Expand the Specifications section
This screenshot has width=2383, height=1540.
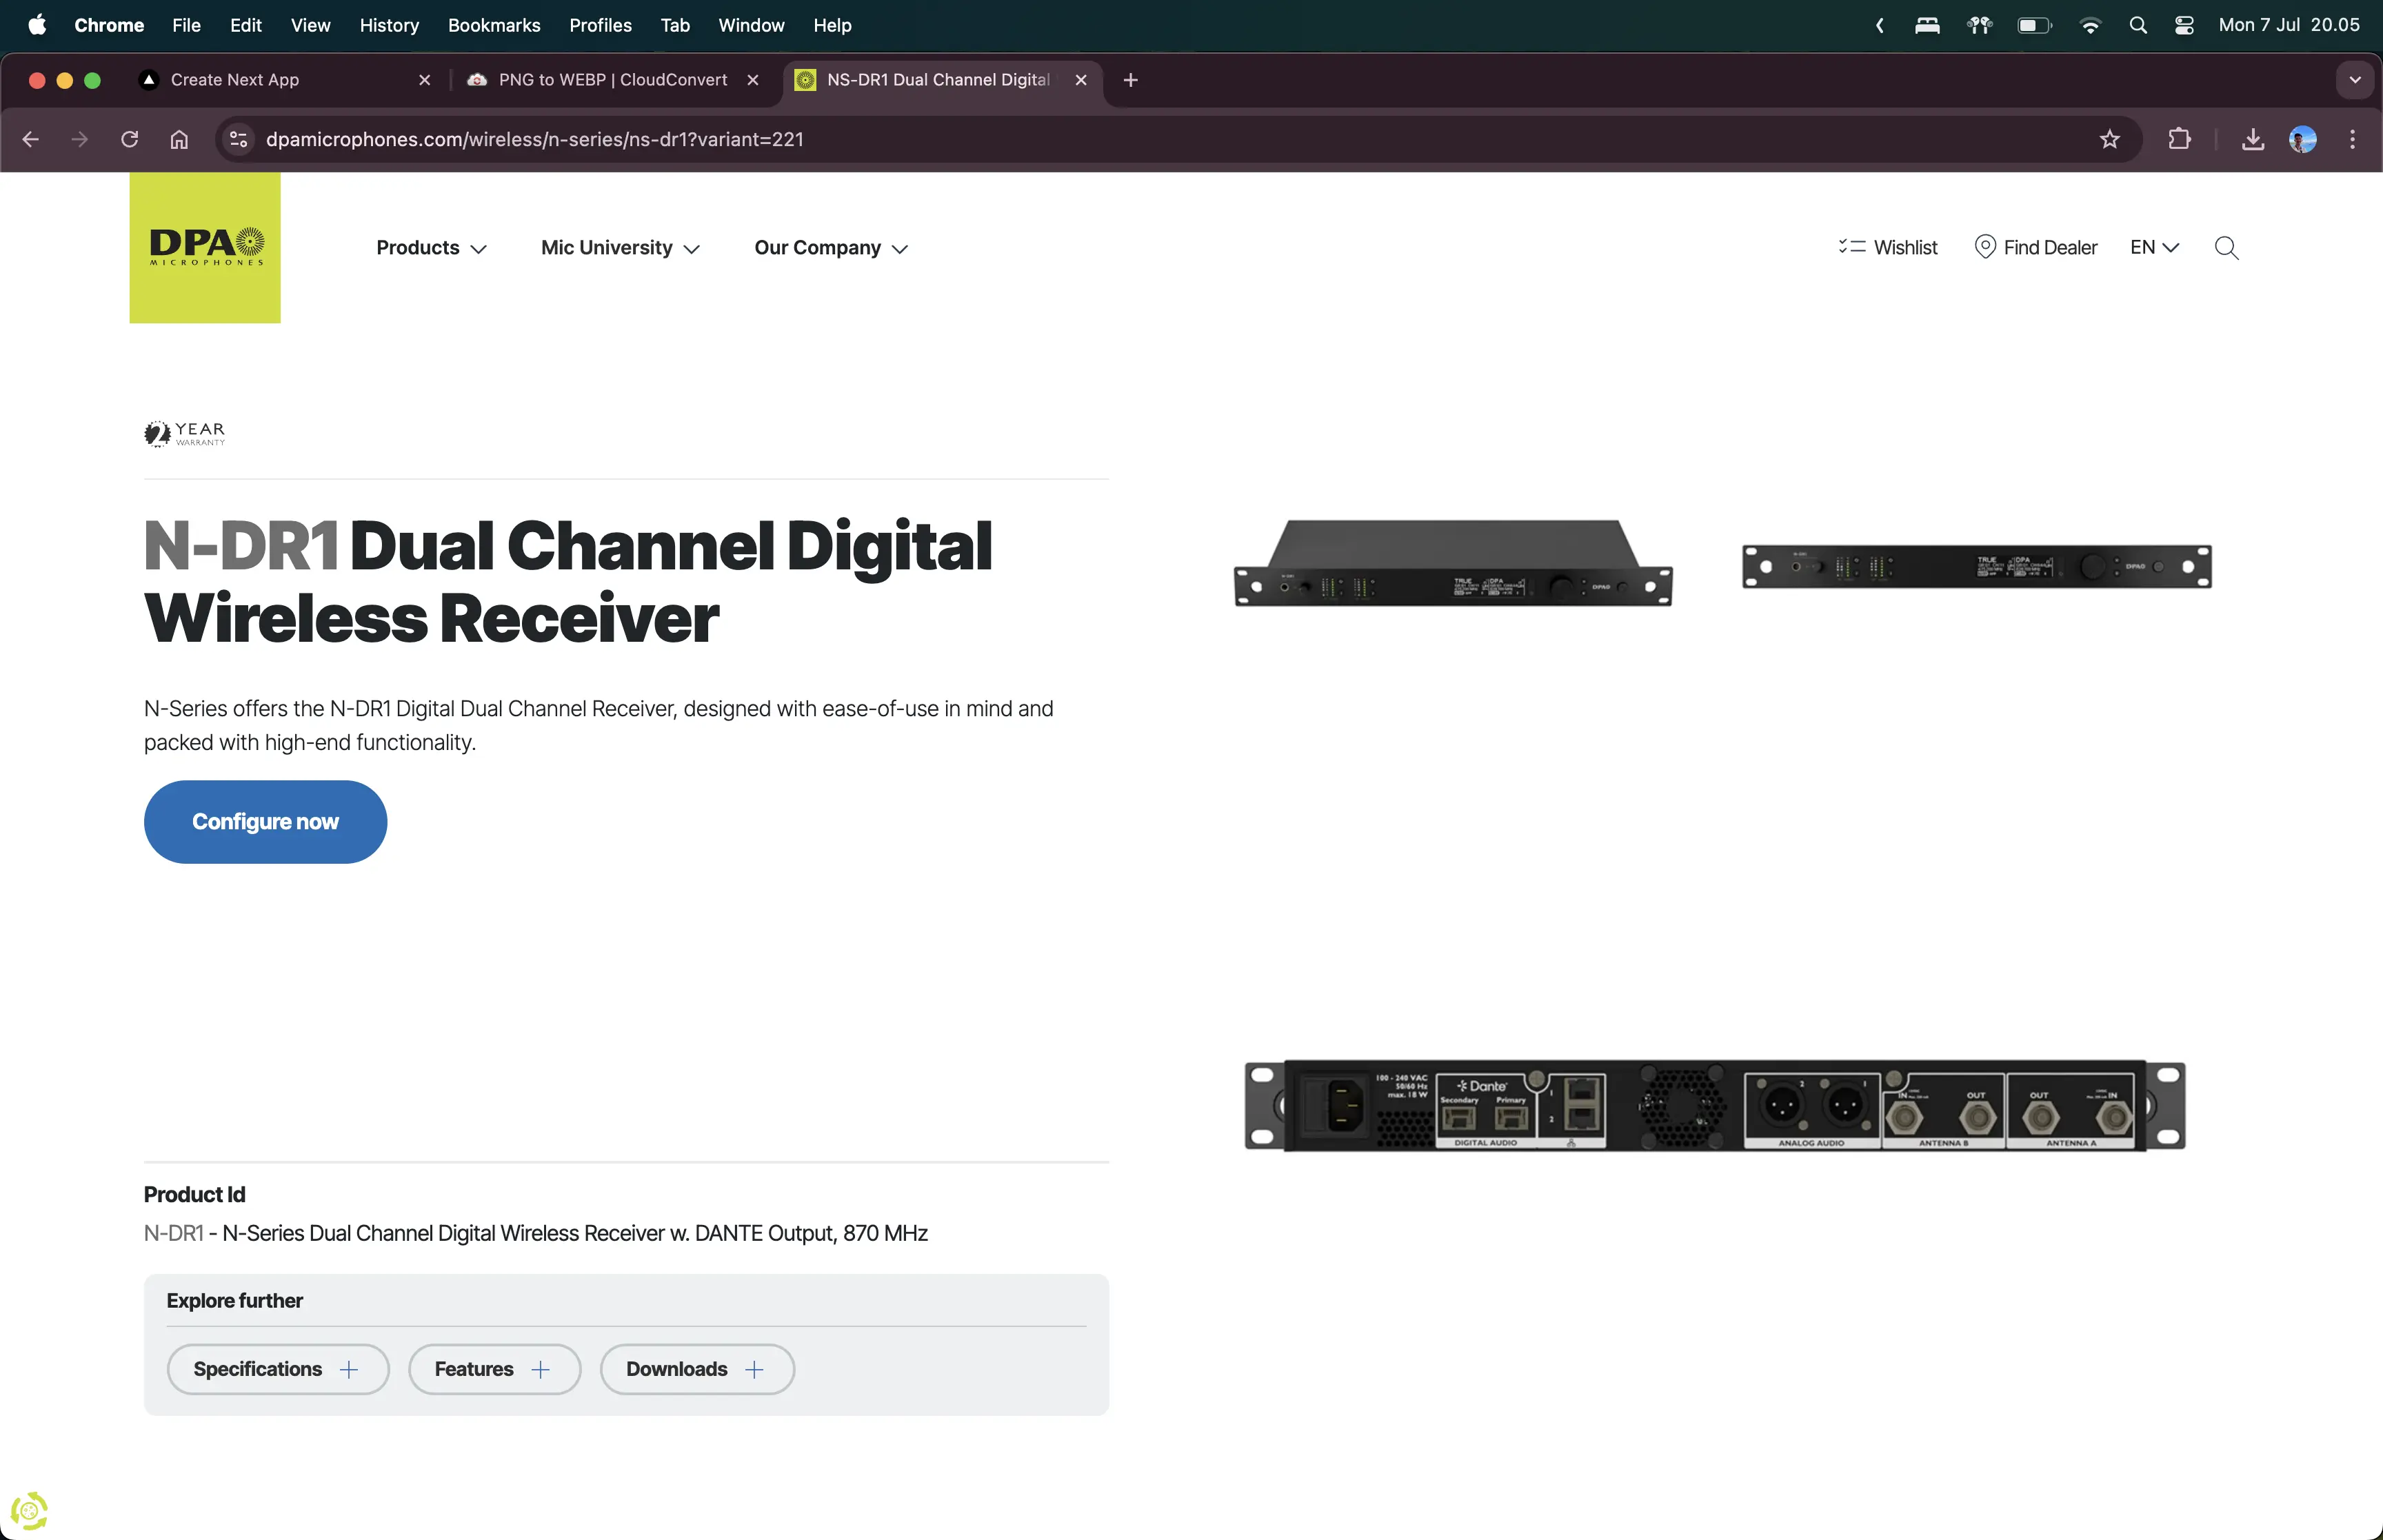pos(277,1369)
